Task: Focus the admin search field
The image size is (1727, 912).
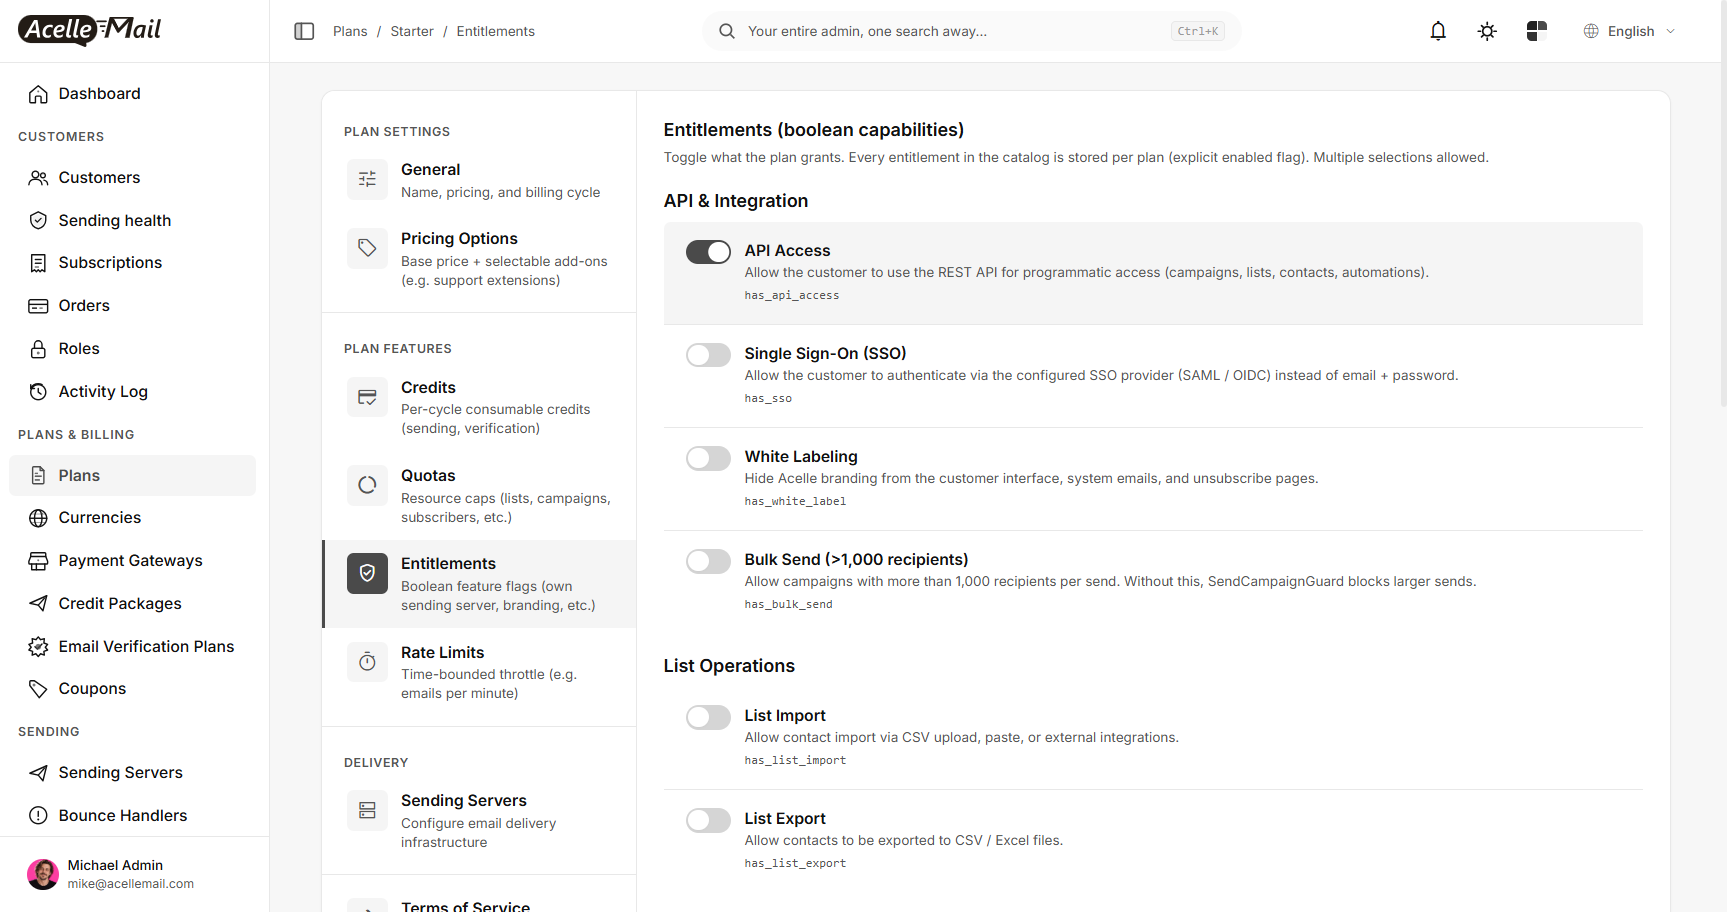Action: (x=971, y=31)
